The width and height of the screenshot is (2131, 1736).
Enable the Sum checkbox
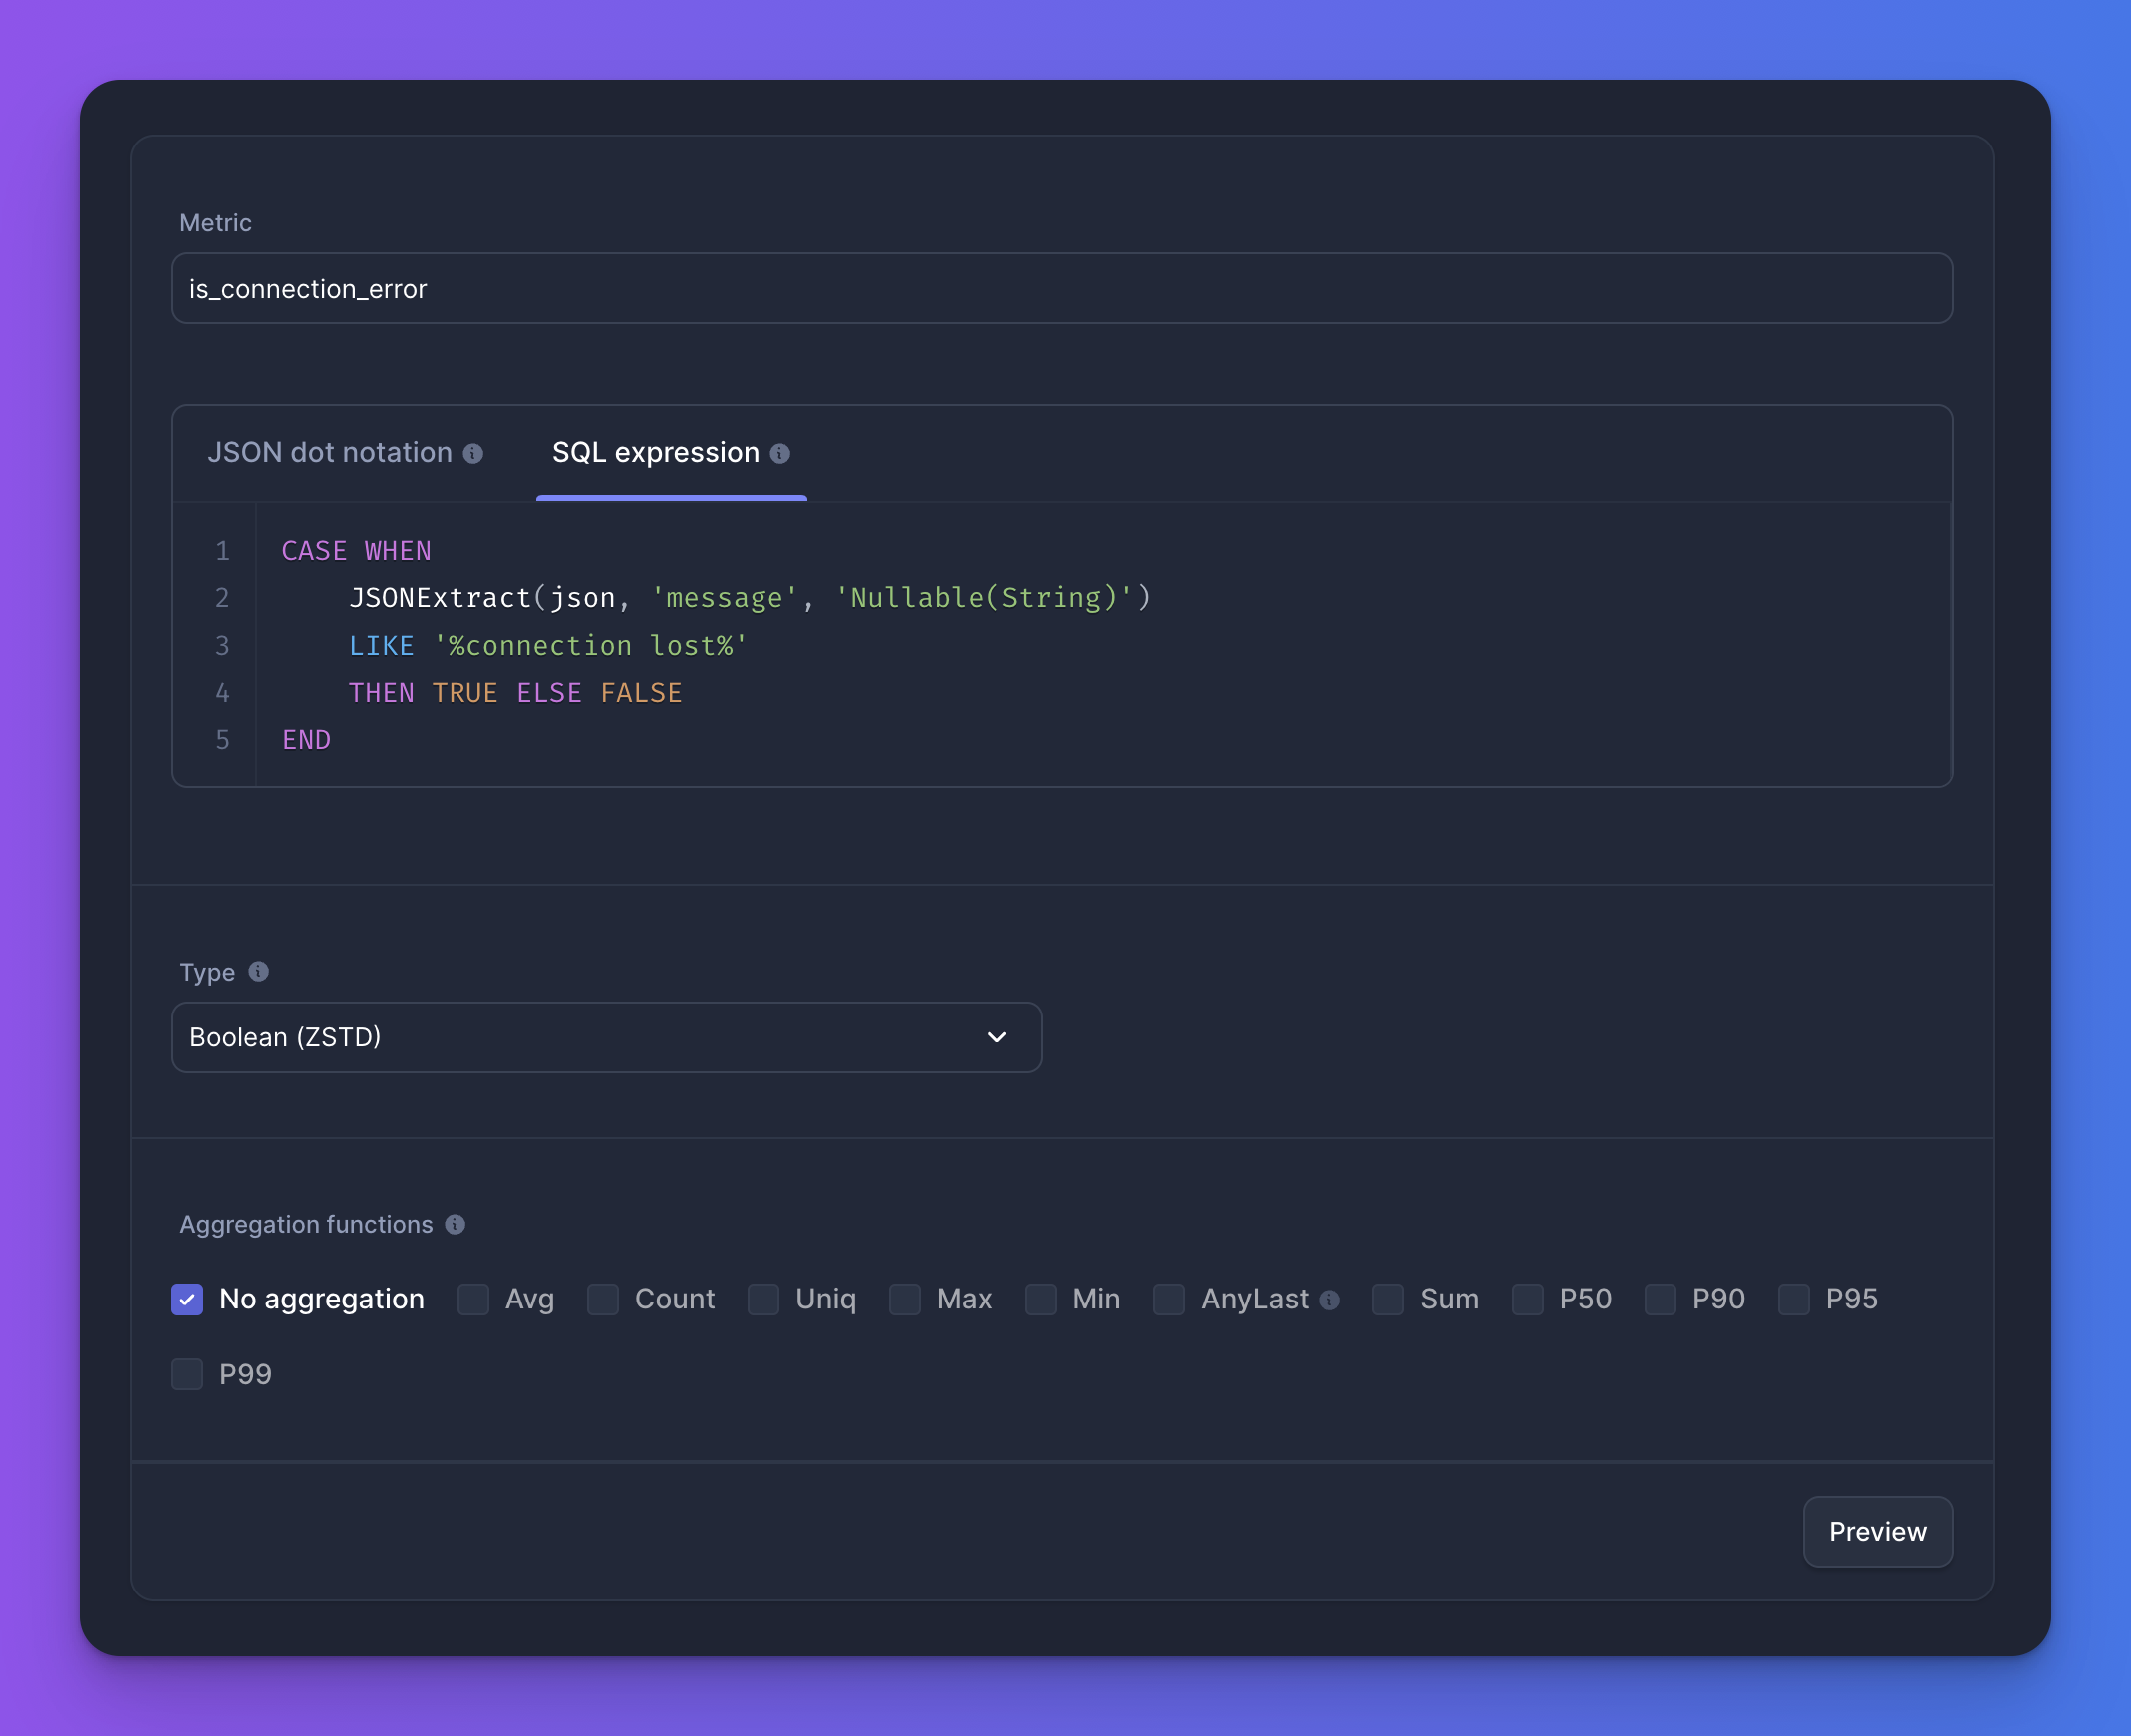coord(1388,1299)
